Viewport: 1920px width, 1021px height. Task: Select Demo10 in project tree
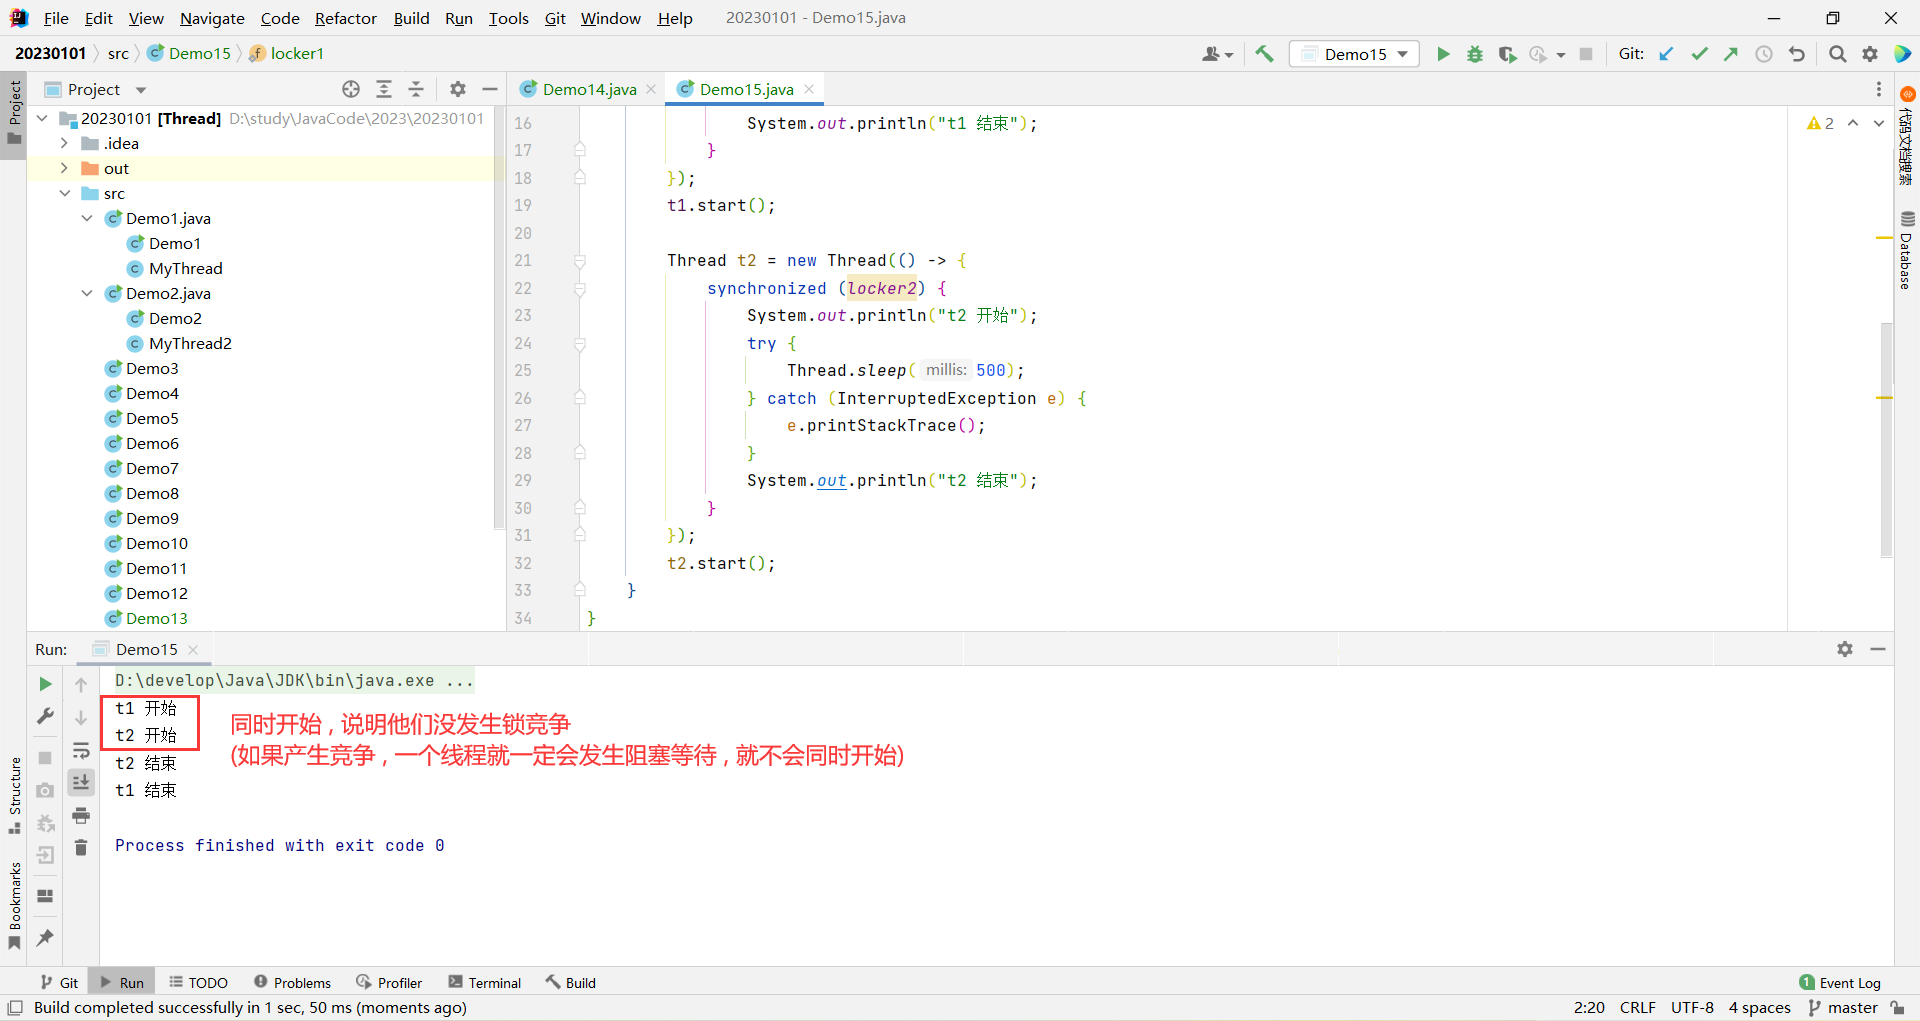(x=156, y=543)
